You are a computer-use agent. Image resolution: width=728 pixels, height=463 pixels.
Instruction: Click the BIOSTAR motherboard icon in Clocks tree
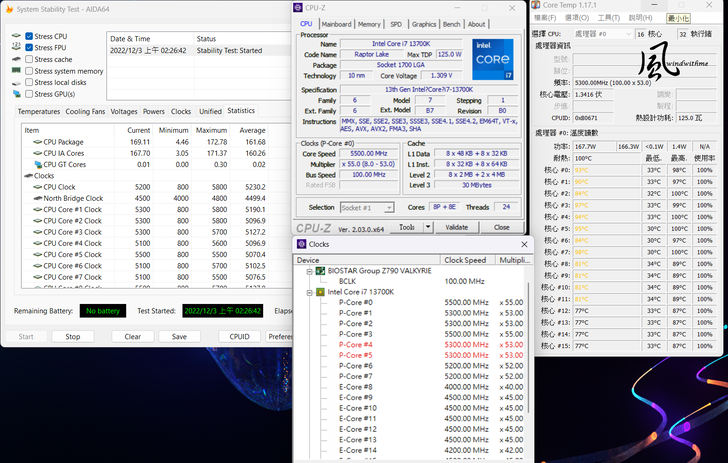point(320,271)
